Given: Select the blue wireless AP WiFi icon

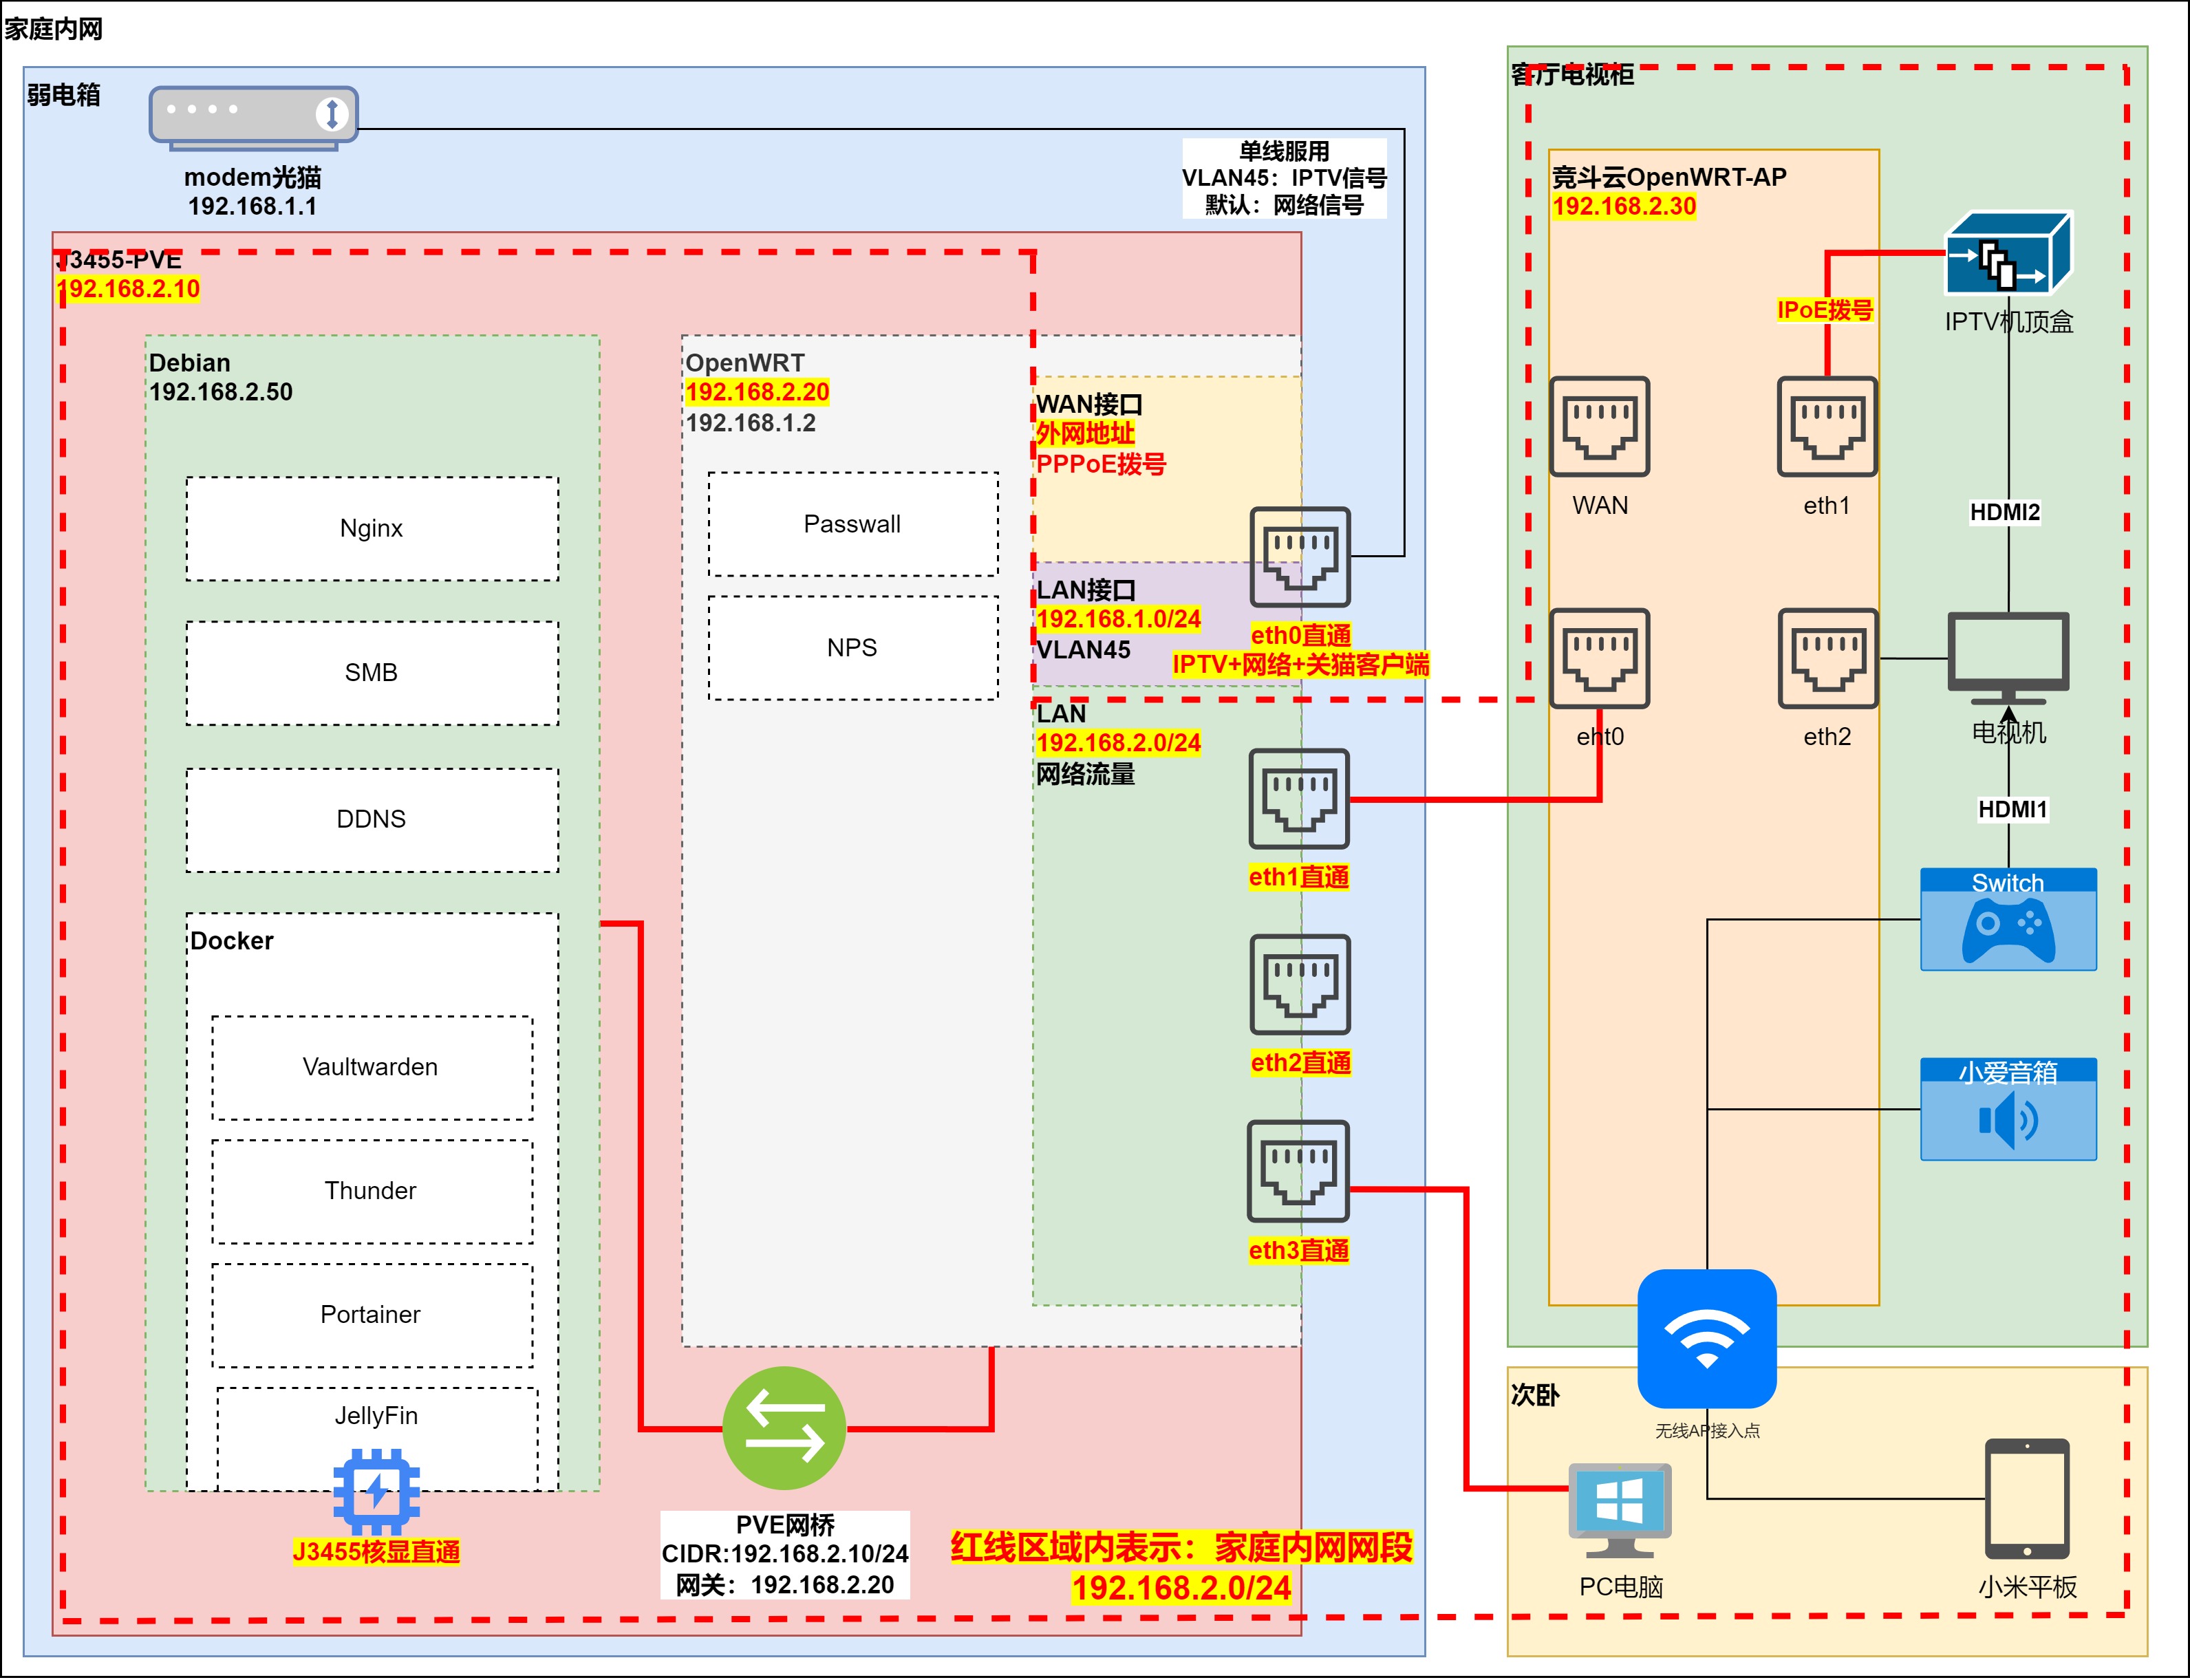Looking at the screenshot, I should (x=1706, y=1338).
